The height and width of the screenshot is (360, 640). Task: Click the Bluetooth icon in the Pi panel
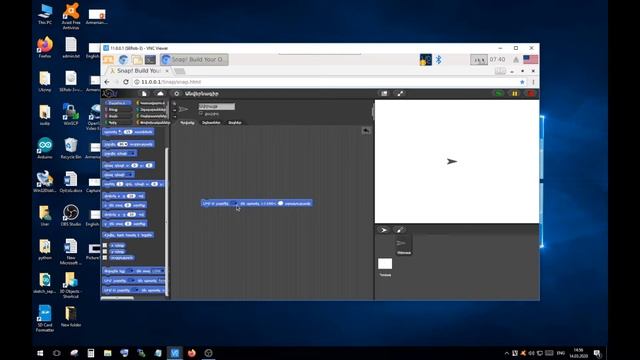(438, 60)
